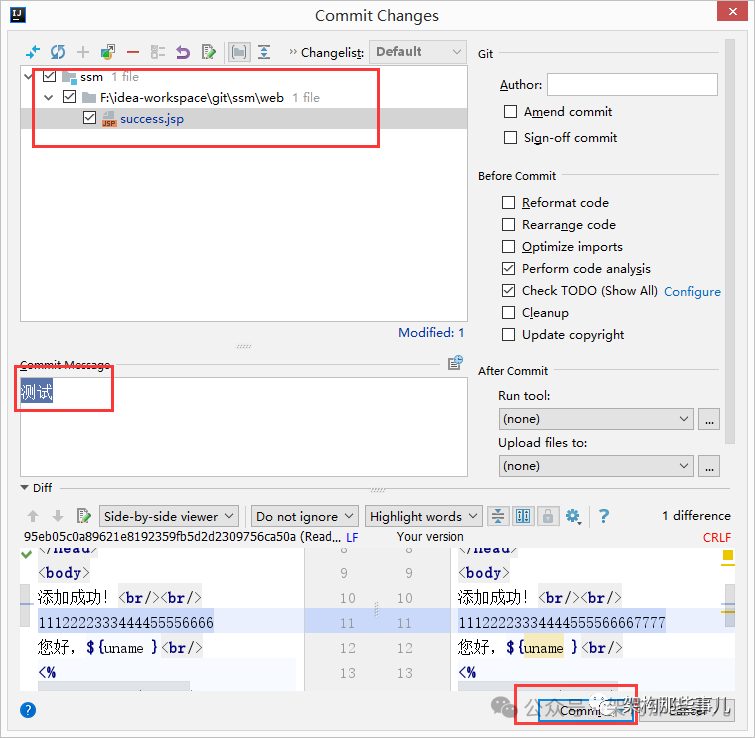Click the Refresh changes icon
The image size is (755, 738).
tap(58, 52)
